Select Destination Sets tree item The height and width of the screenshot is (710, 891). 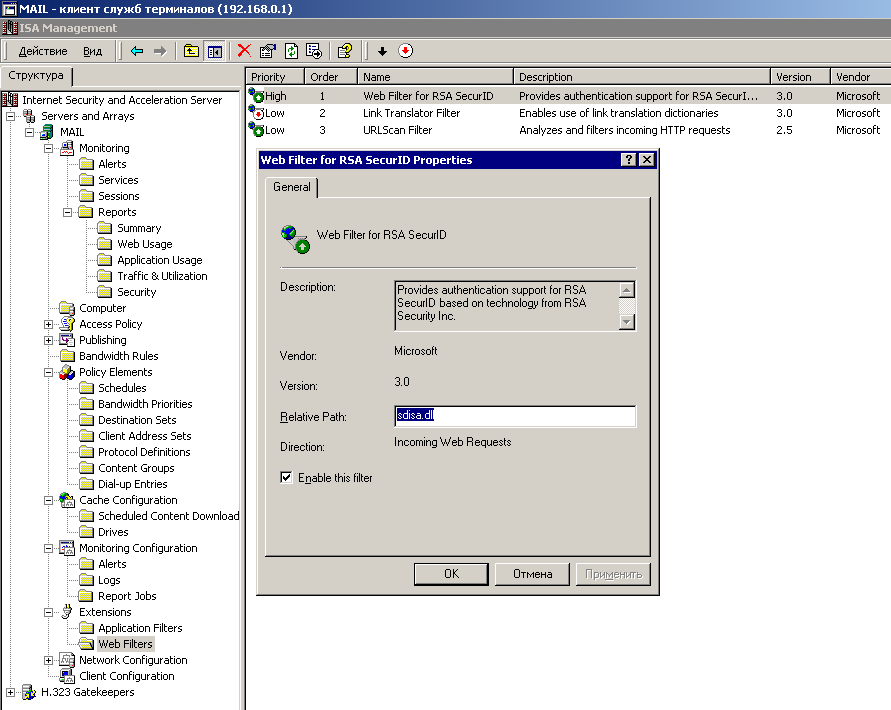click(x=137, y=420)
